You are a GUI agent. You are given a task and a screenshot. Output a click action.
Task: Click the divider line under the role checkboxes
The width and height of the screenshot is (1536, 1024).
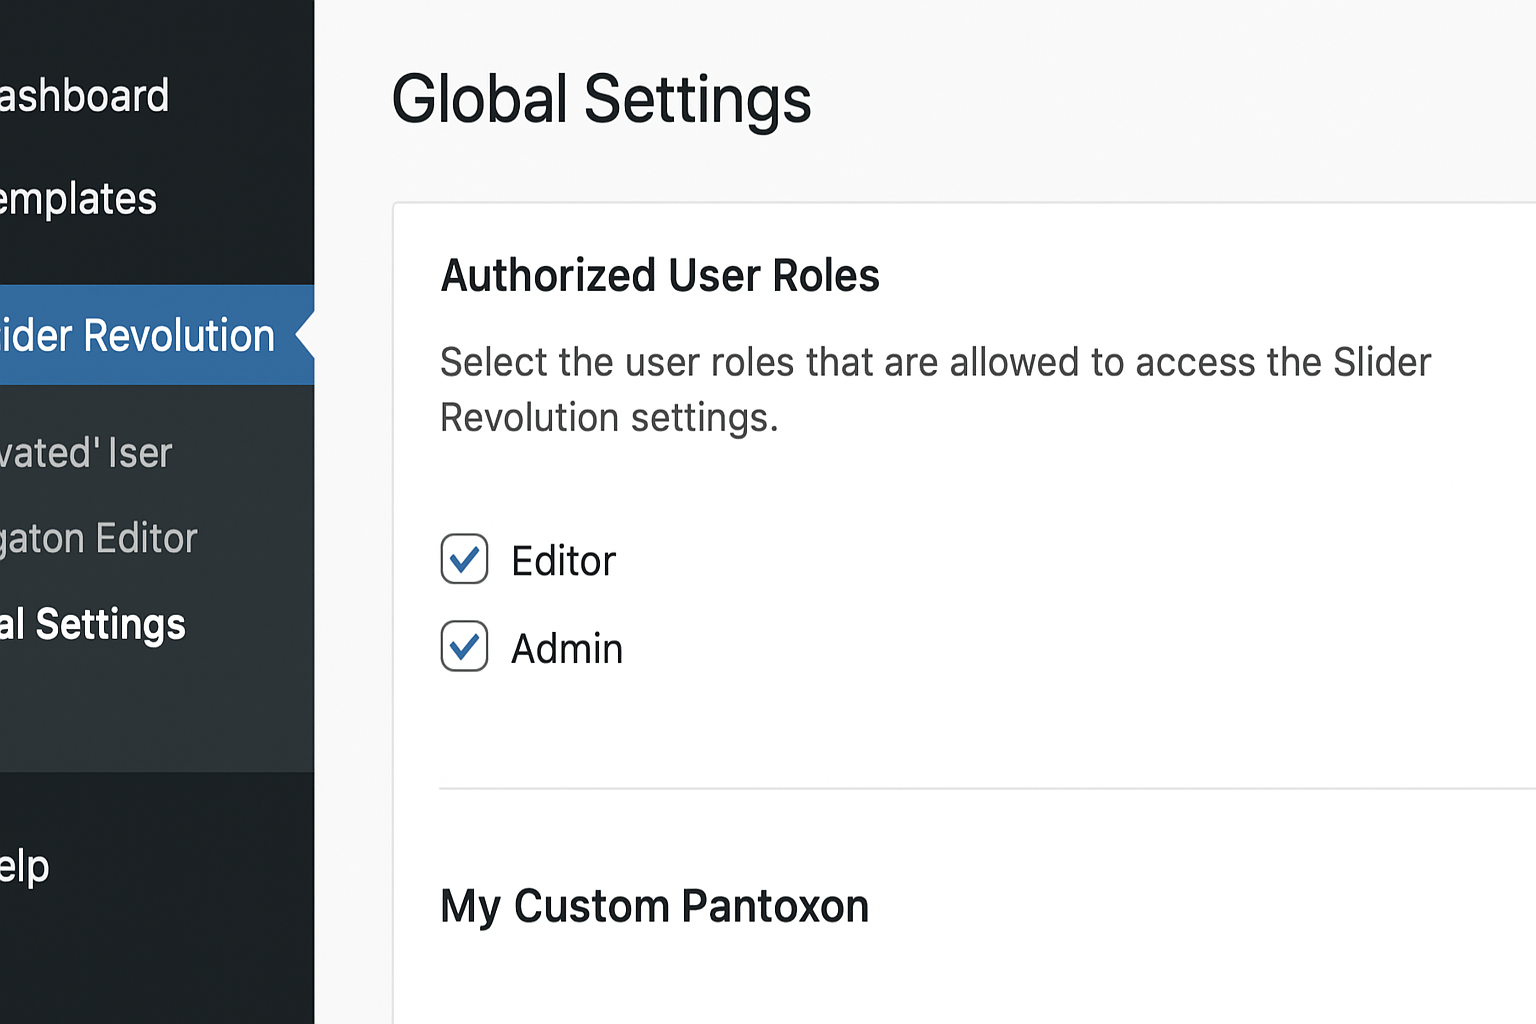tap(985, 788)
